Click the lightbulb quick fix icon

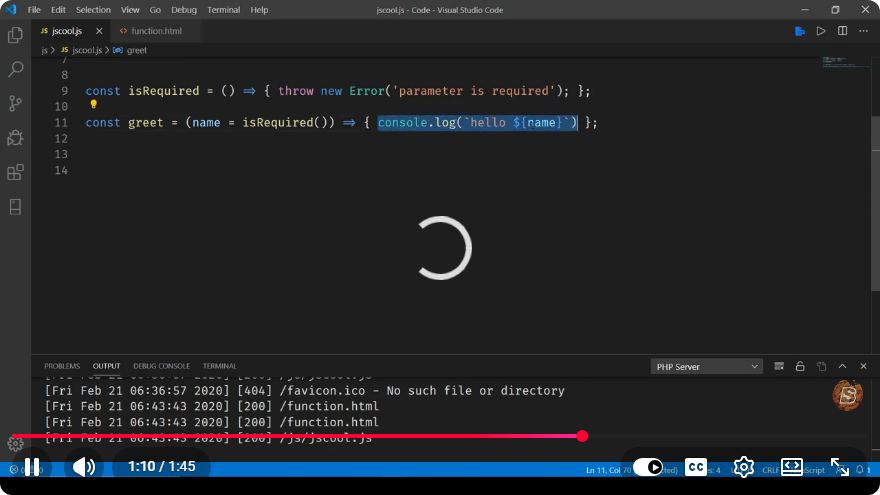[94, 104]
